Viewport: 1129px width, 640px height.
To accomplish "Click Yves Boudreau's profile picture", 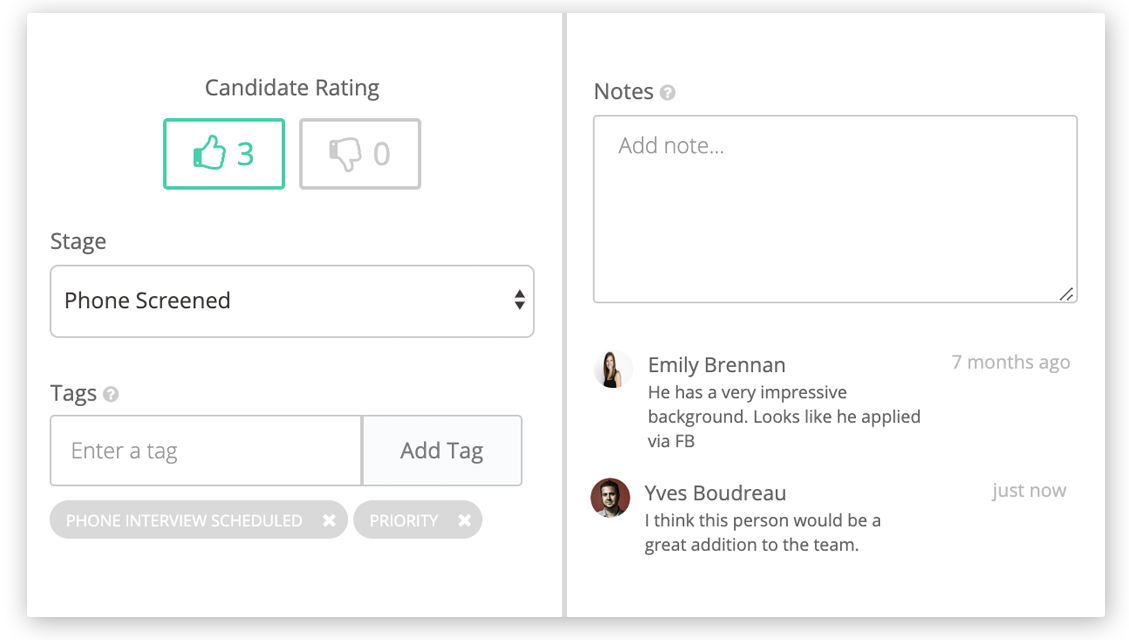I will pyautogui.click(x=613, y=496).
